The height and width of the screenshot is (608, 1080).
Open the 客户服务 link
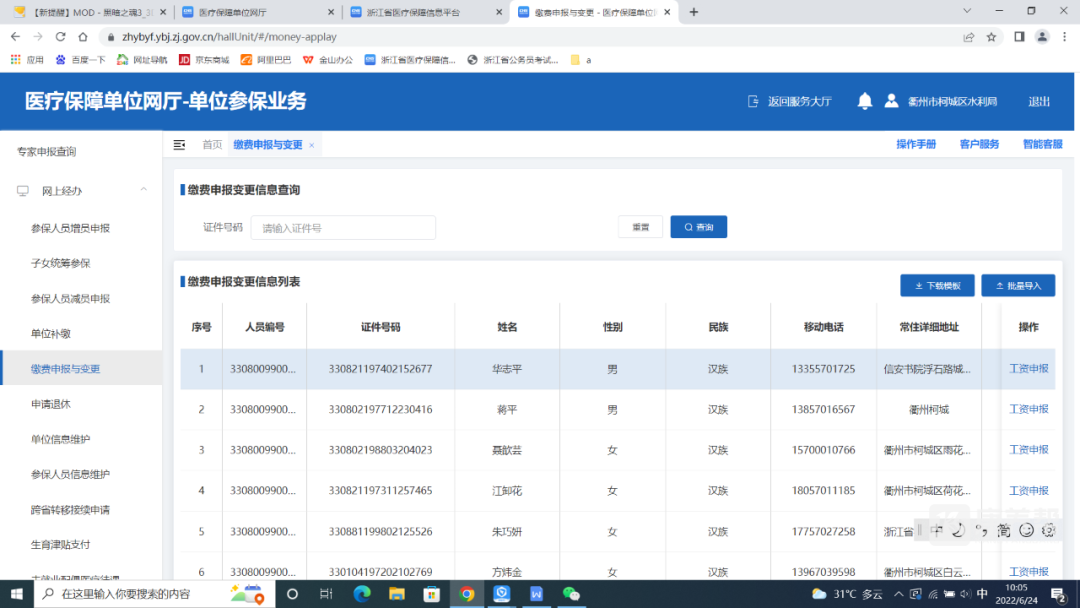979,144
